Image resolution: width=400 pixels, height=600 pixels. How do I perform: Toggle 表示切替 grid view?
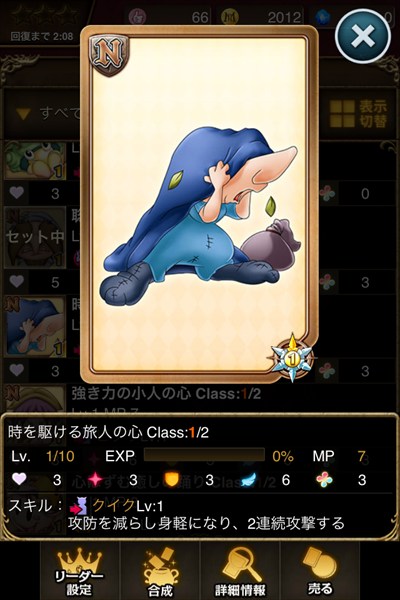(x=359, y=114)
